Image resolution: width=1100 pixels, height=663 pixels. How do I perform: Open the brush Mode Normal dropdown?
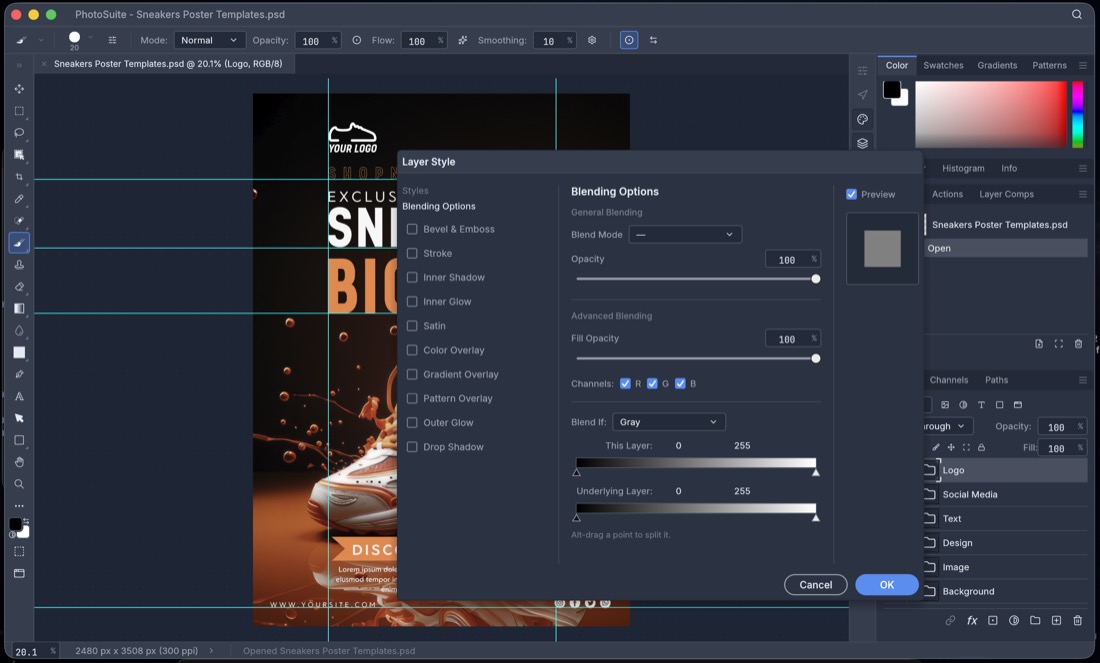pyautogui.click(x=210, y=40)
